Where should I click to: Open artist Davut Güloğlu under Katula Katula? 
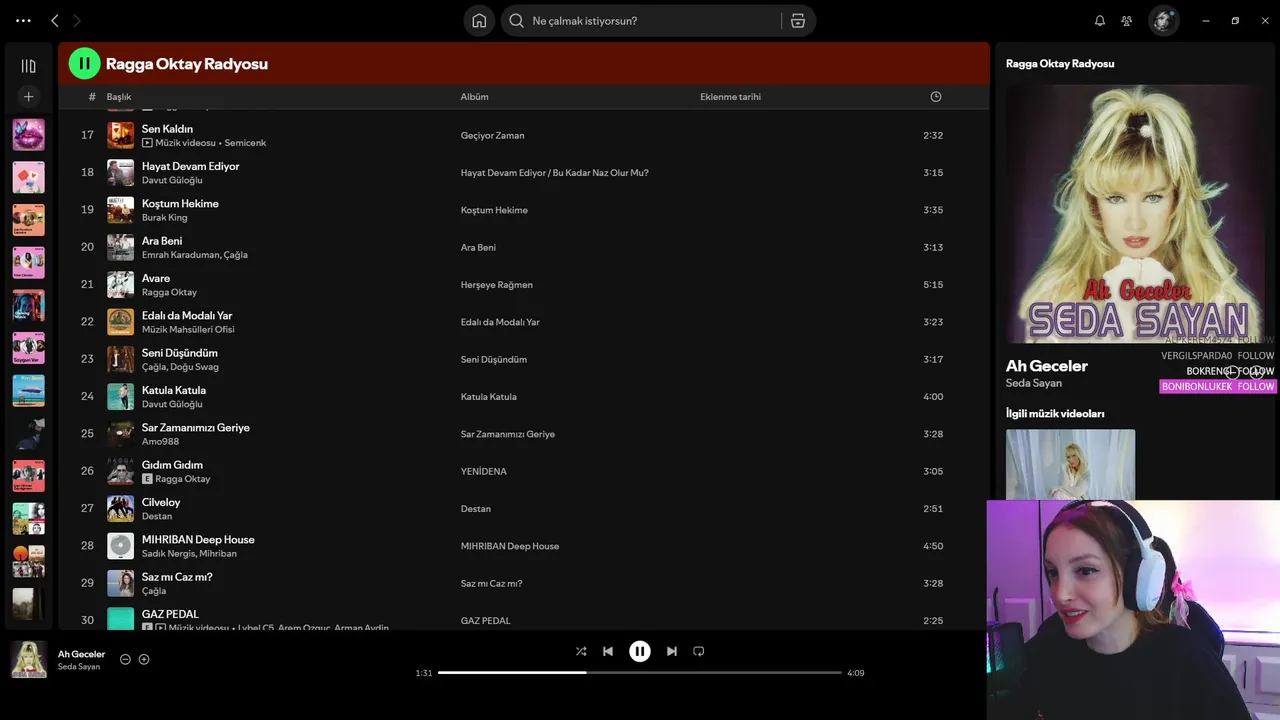172,404
